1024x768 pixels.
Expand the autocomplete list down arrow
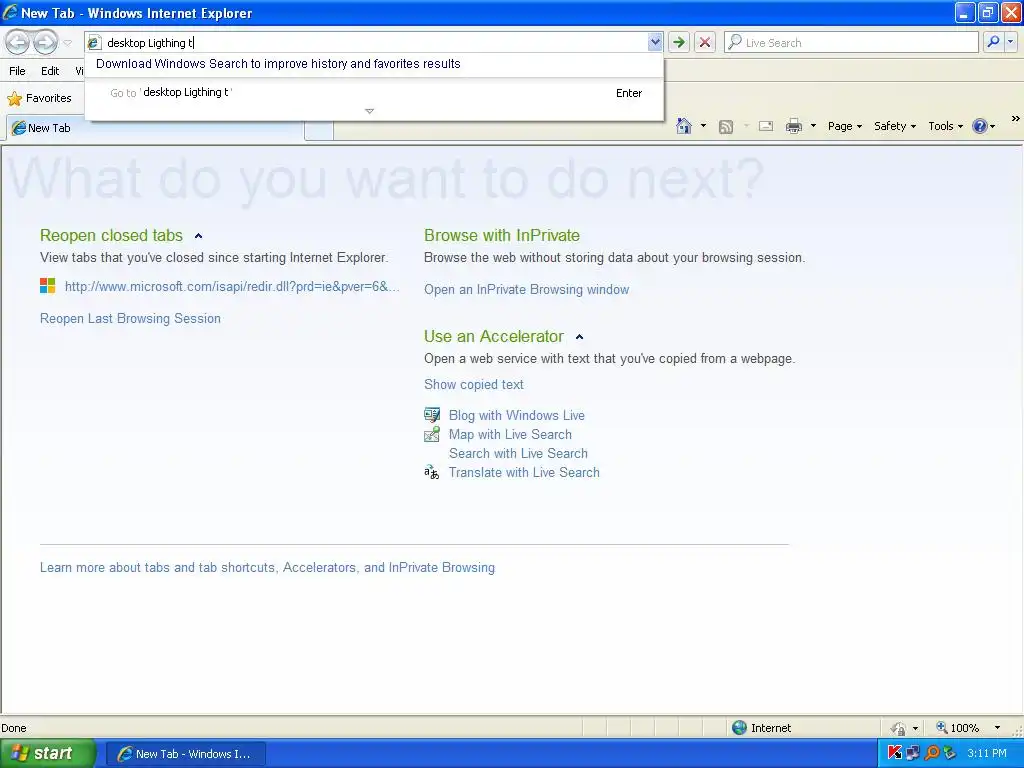[370, 111]
